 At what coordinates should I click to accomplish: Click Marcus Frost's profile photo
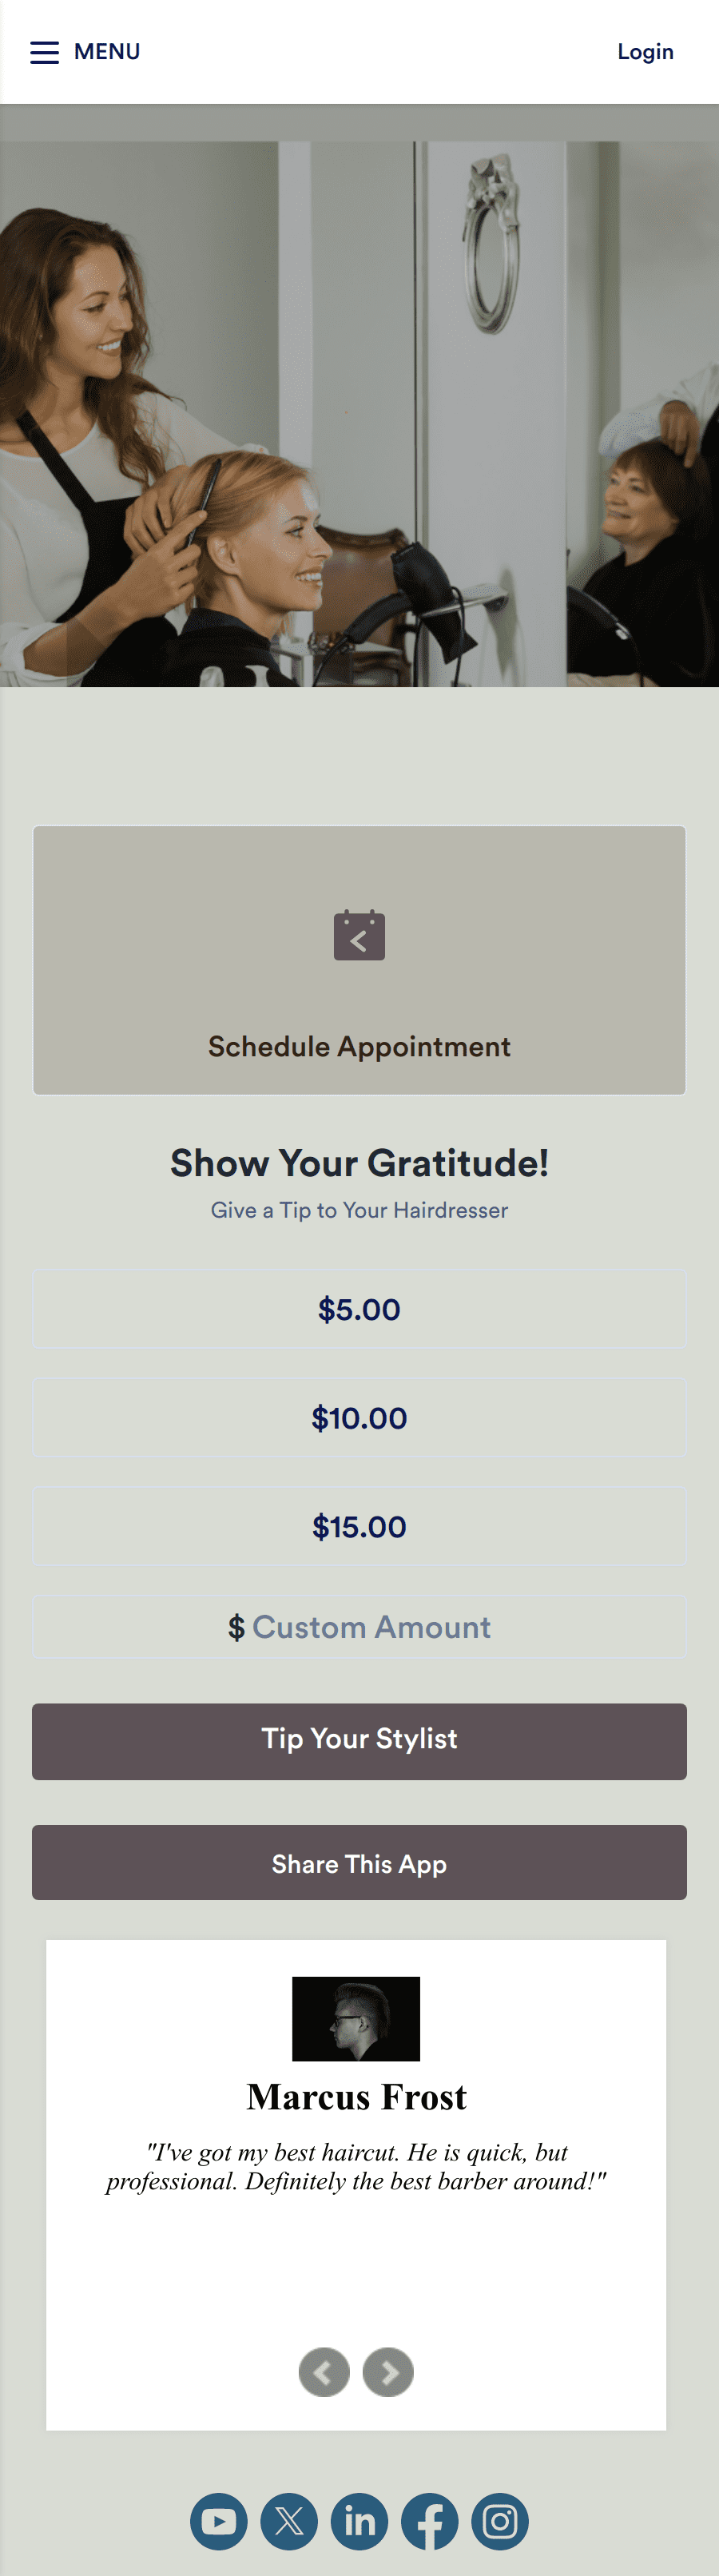pos(356,2018)
